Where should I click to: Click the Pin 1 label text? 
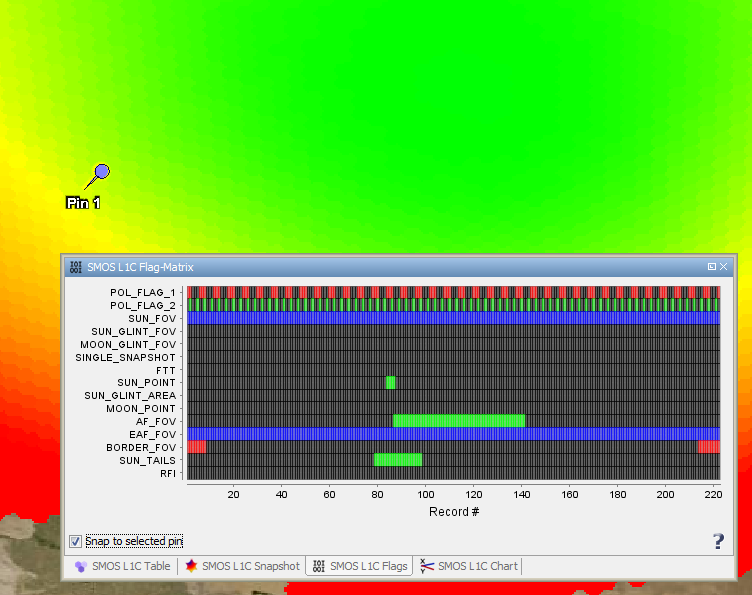pos(83,203)
